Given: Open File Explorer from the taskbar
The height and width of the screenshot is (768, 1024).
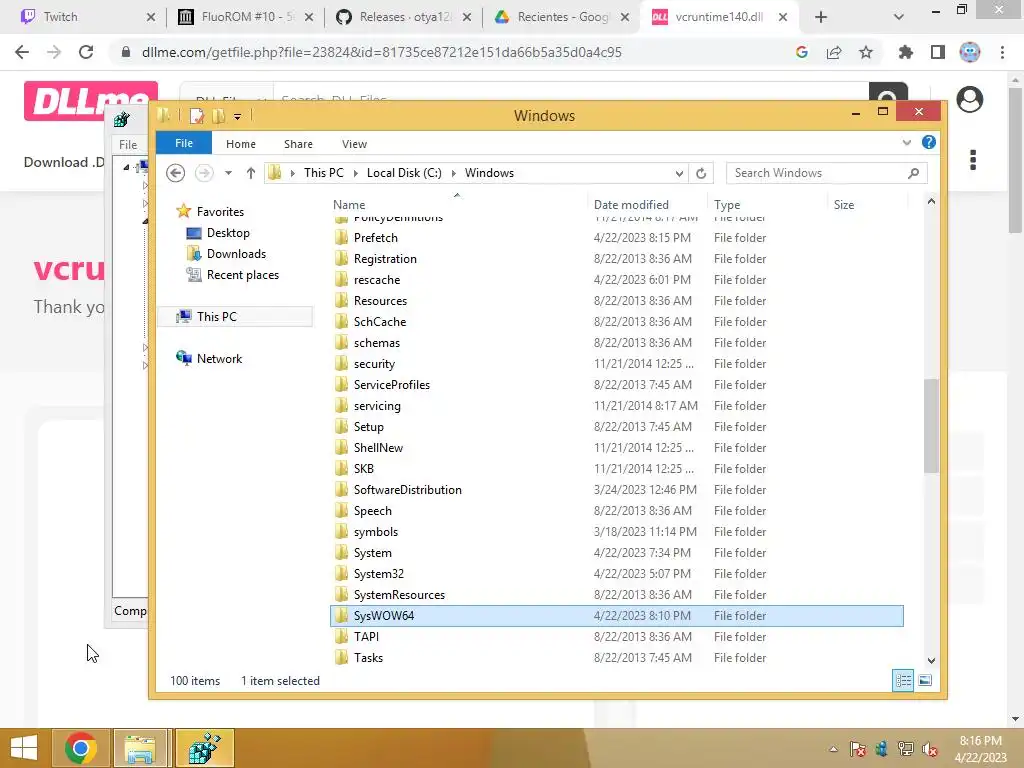Looking at the screenshot, I should pyautogui.click(x=140, y=748).
